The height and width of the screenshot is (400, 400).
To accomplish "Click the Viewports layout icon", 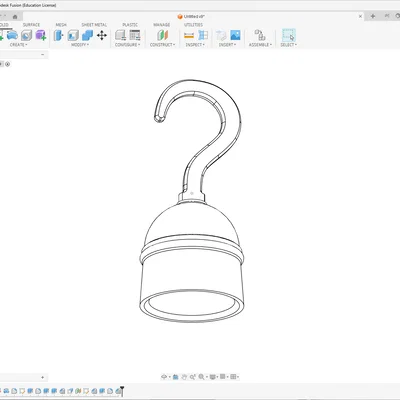I will [x=233, y=377].
